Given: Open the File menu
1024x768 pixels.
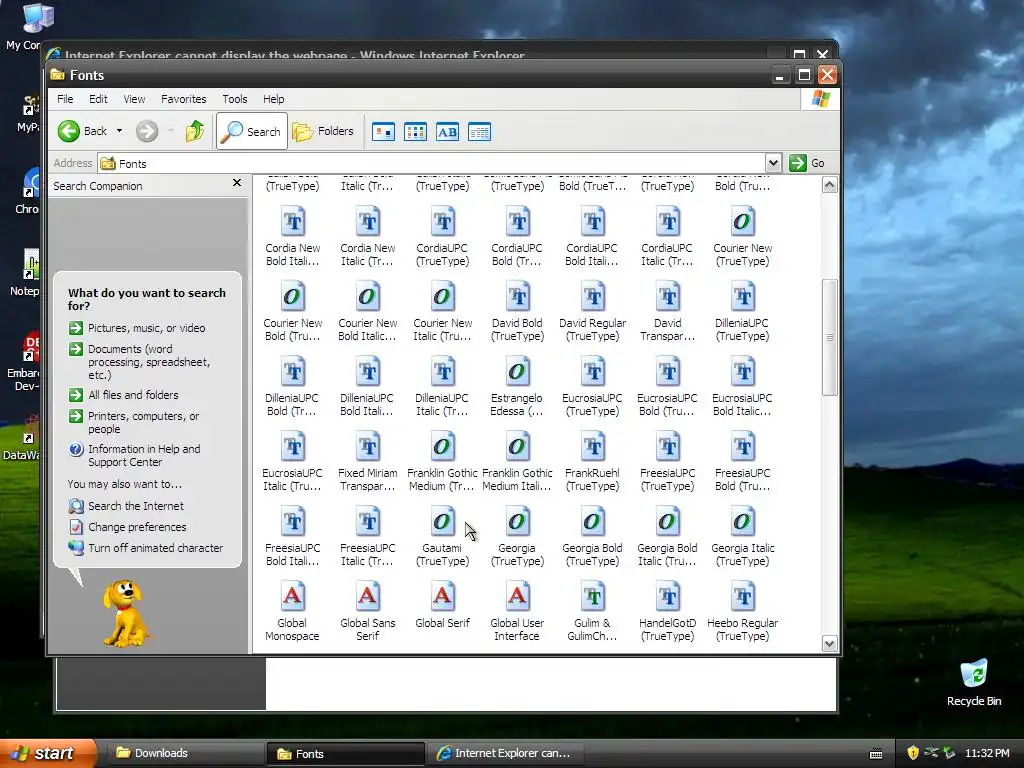Looking at the screenshot, I should [65, 99].
